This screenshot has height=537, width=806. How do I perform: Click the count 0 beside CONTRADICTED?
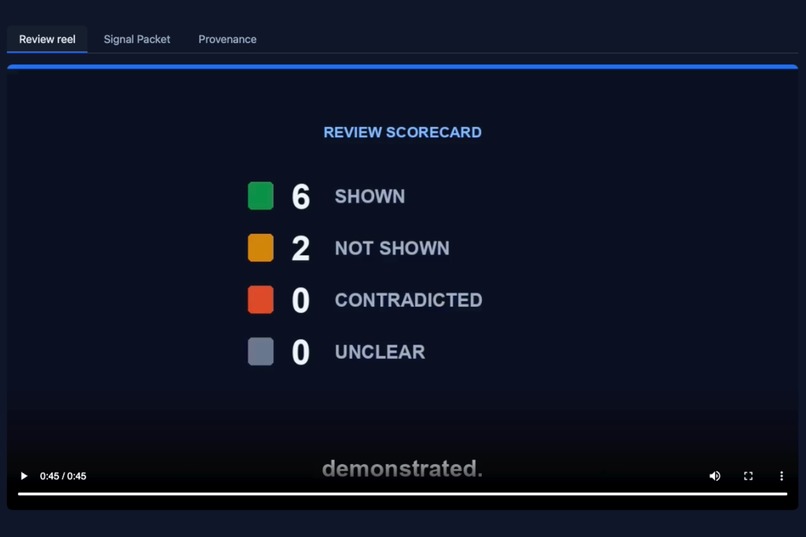point(301,300)
